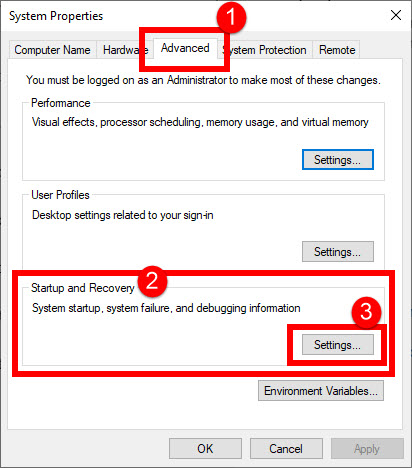Click the red number 2 badge
The height and width of the screenshot is (468, 412).
(x=152, y=281)
